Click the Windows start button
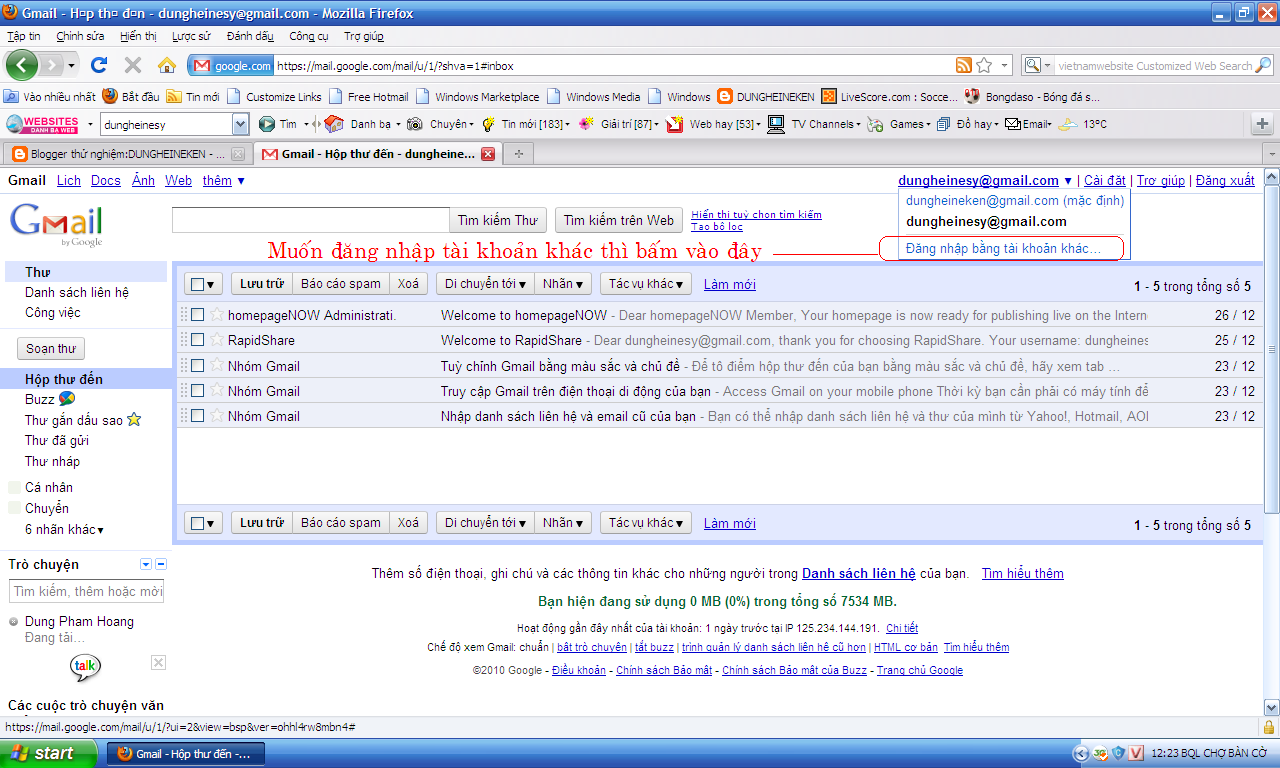 pos(49,753)
